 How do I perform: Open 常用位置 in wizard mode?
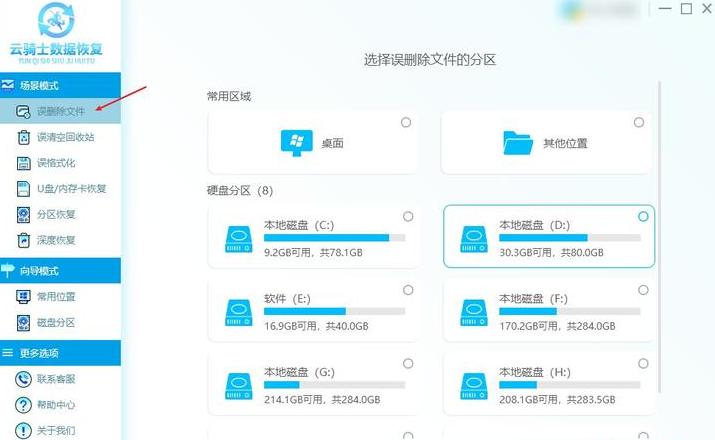(60, 297)
